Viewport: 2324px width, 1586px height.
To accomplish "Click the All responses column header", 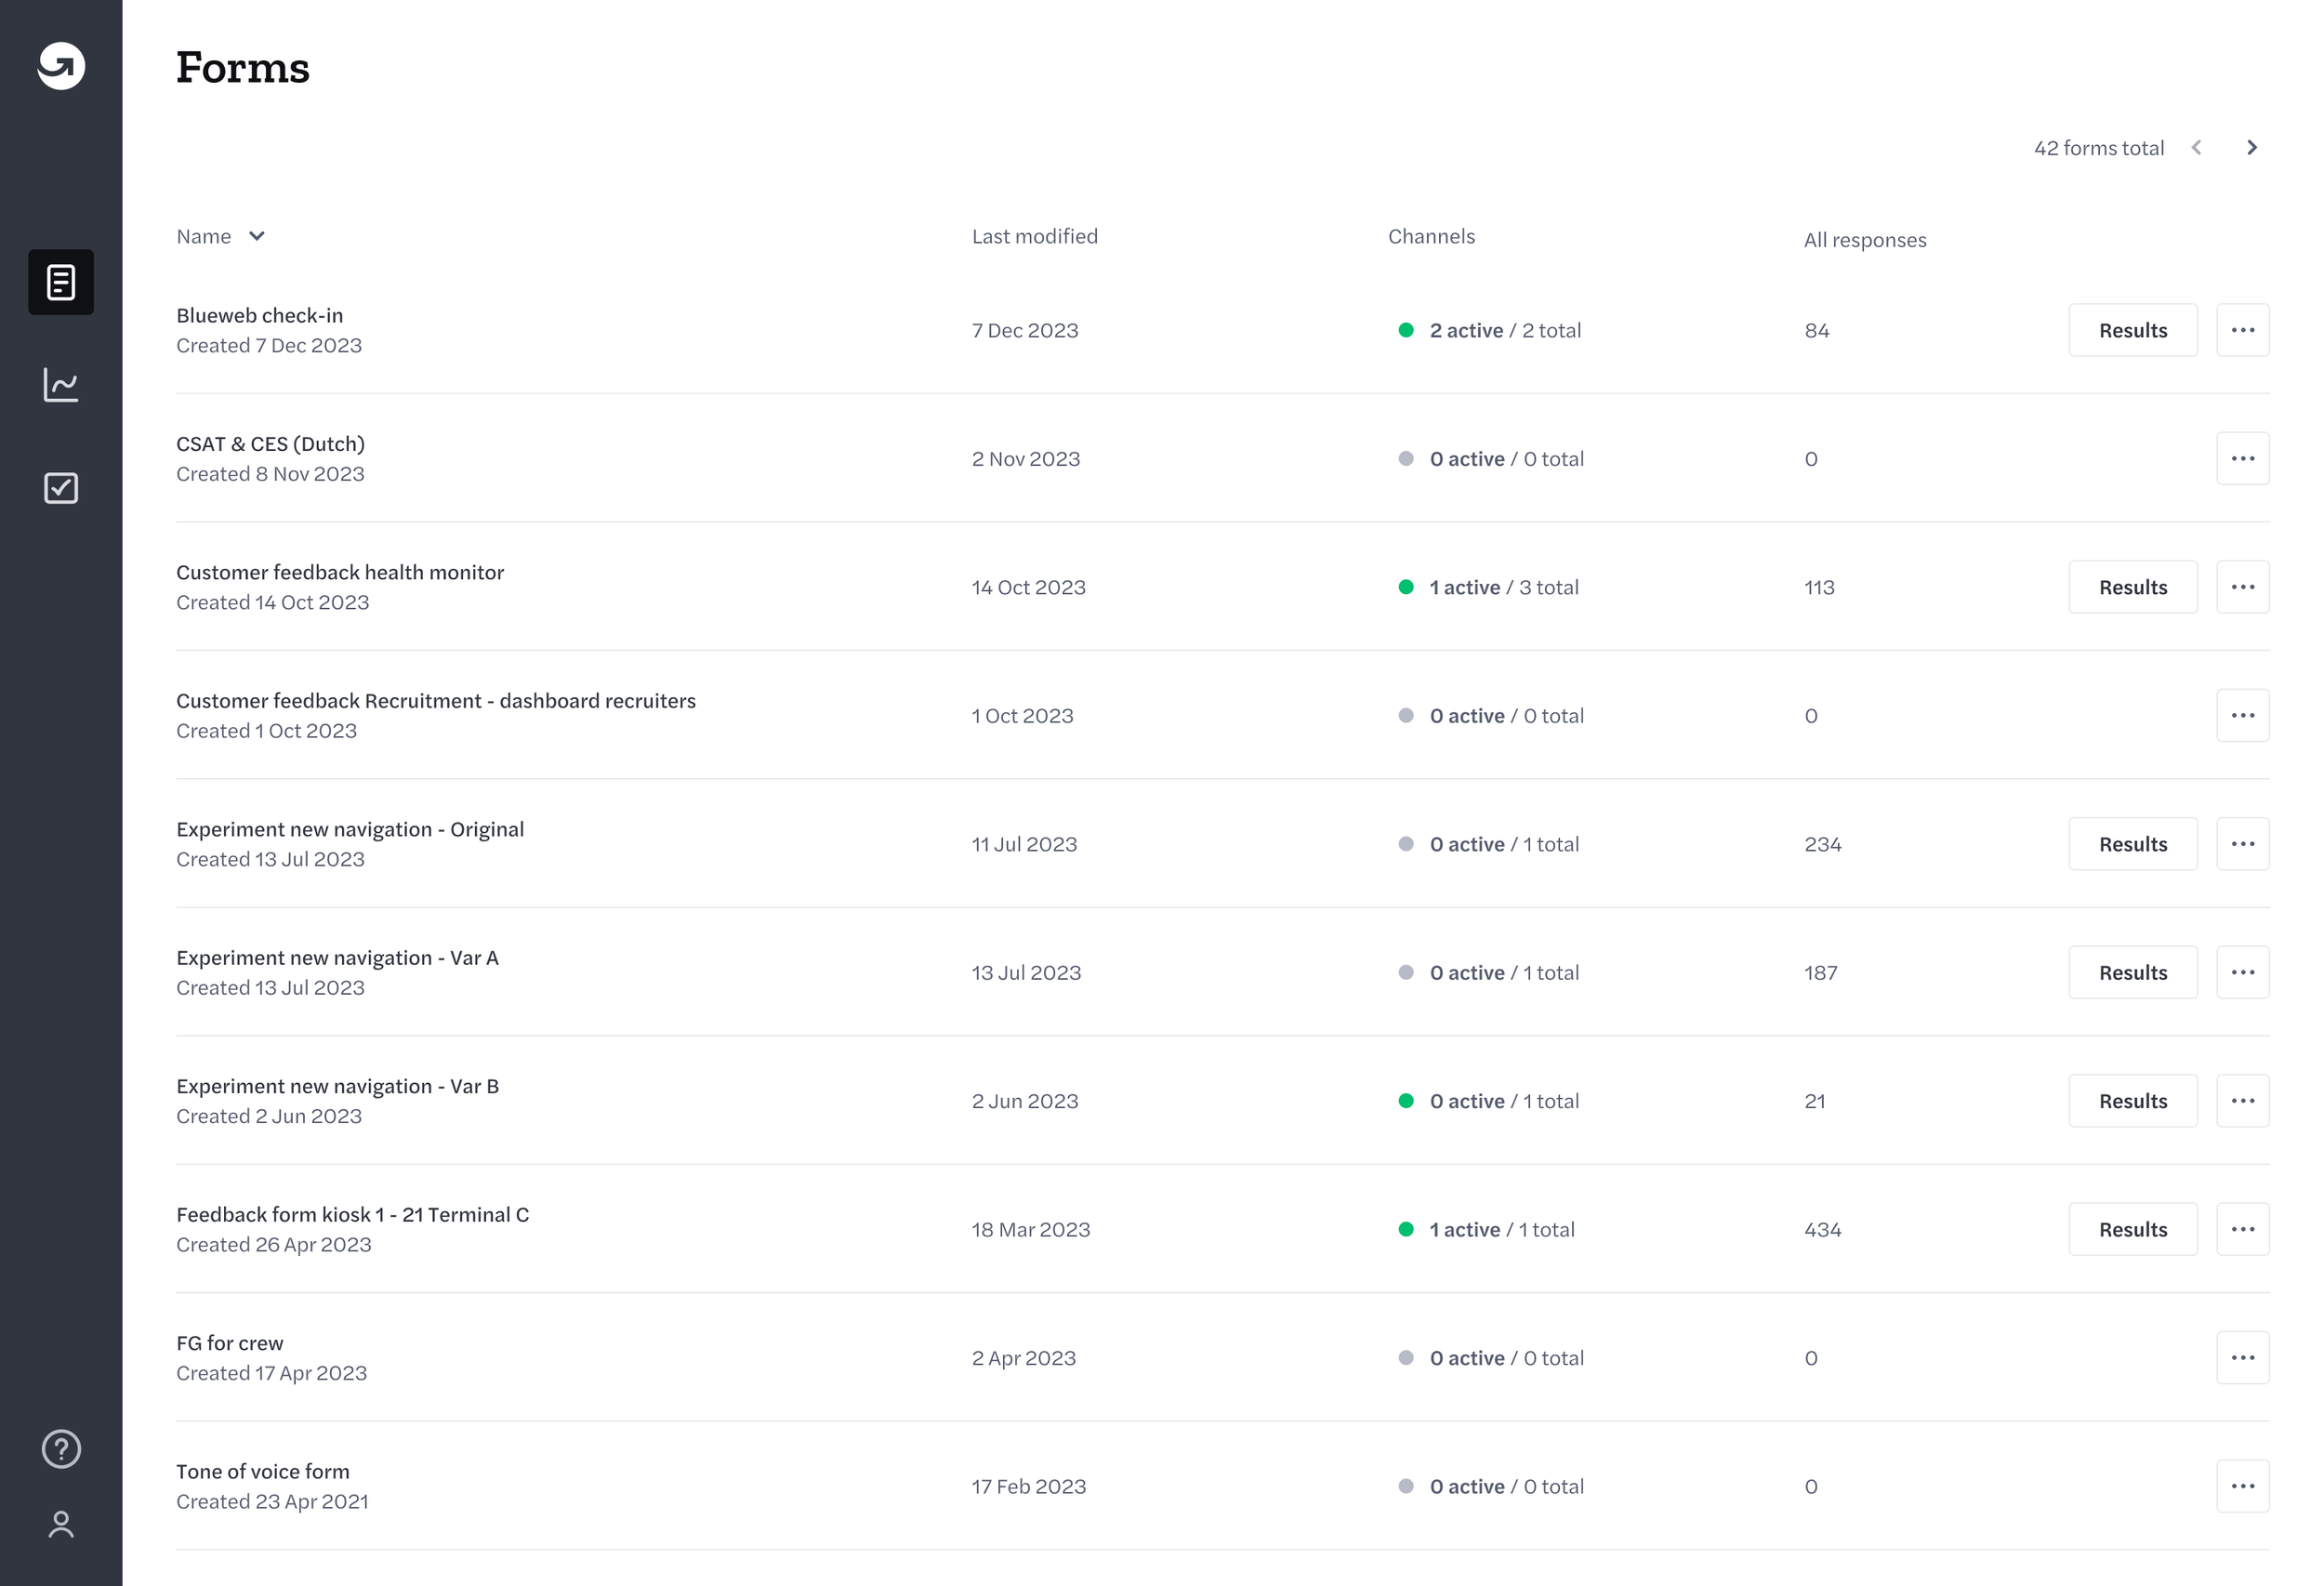I will coord(1865,240).
